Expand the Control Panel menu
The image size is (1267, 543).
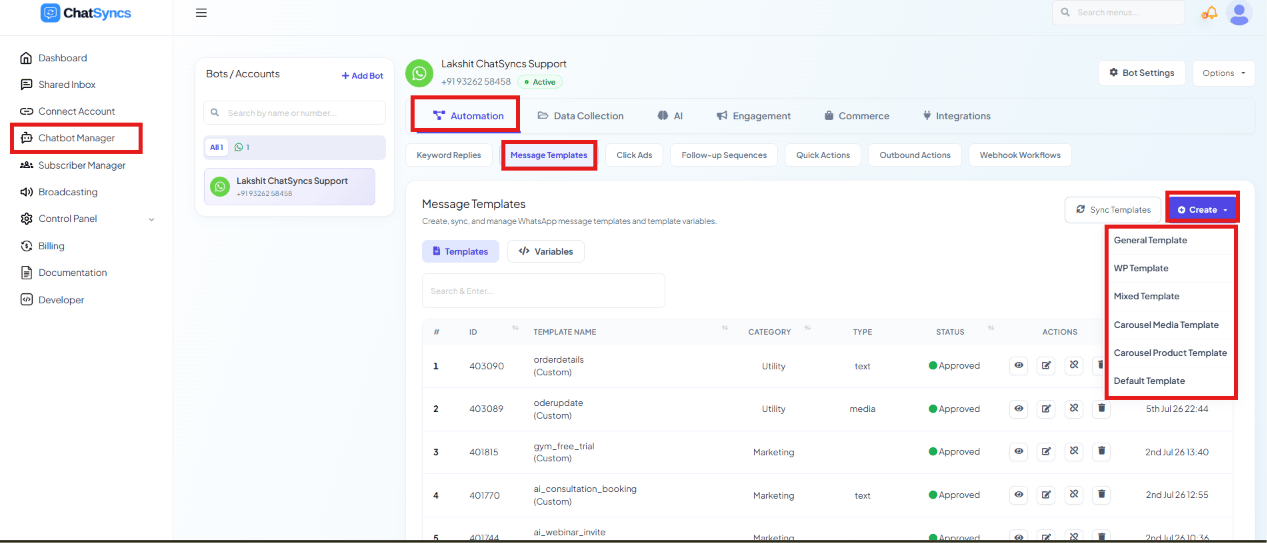point(88,219)
